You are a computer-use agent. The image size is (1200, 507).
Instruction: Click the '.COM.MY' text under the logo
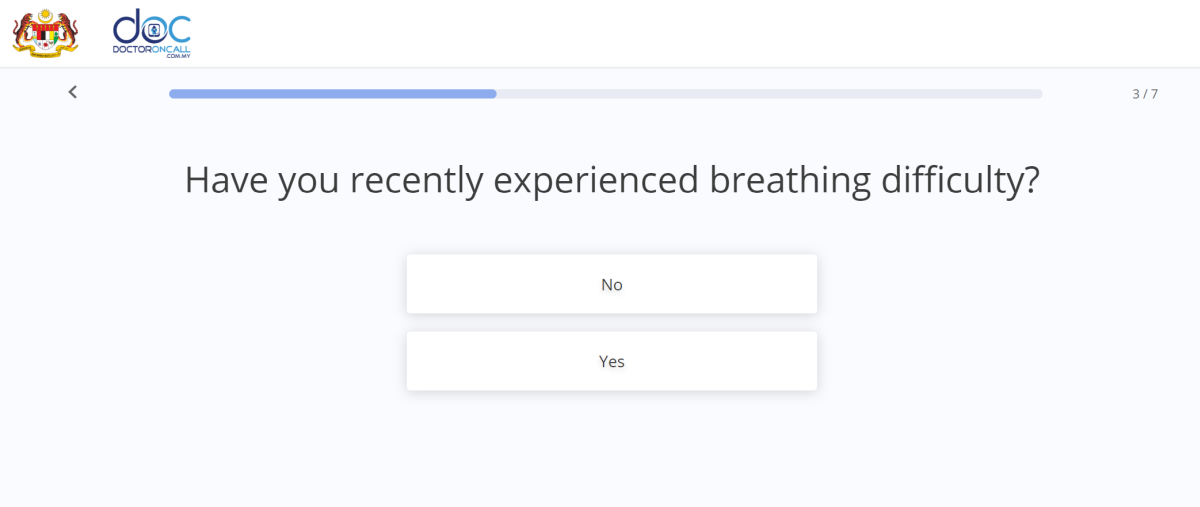178,56
